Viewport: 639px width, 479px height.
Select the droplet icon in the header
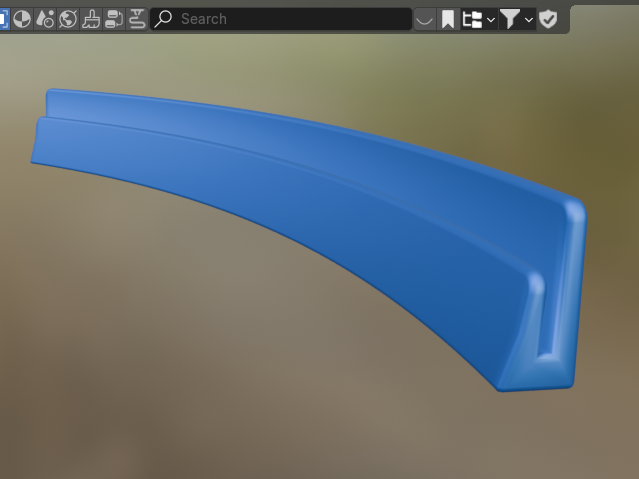click(x=45, y=18)
